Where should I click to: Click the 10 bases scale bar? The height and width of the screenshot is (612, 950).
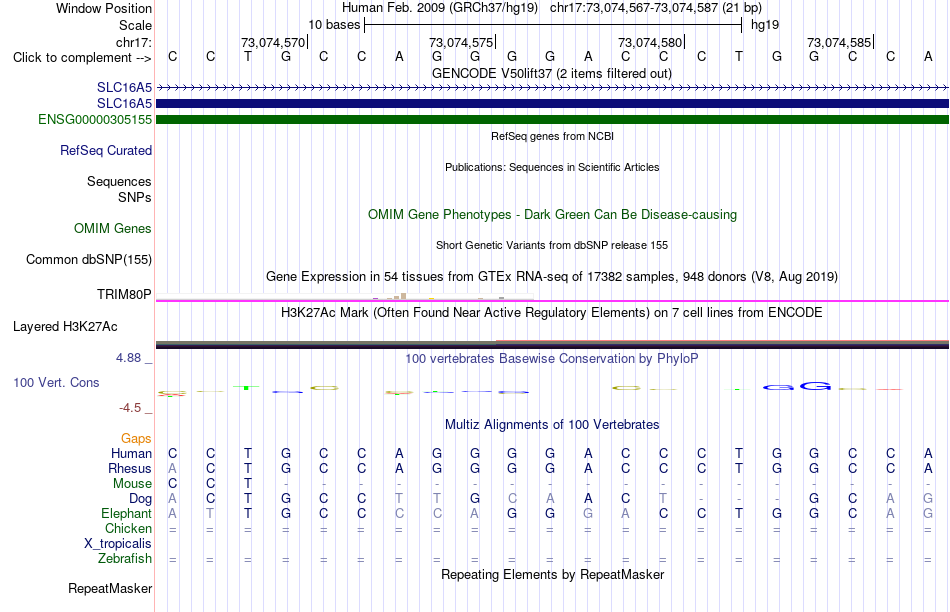[x=553, y=25]
